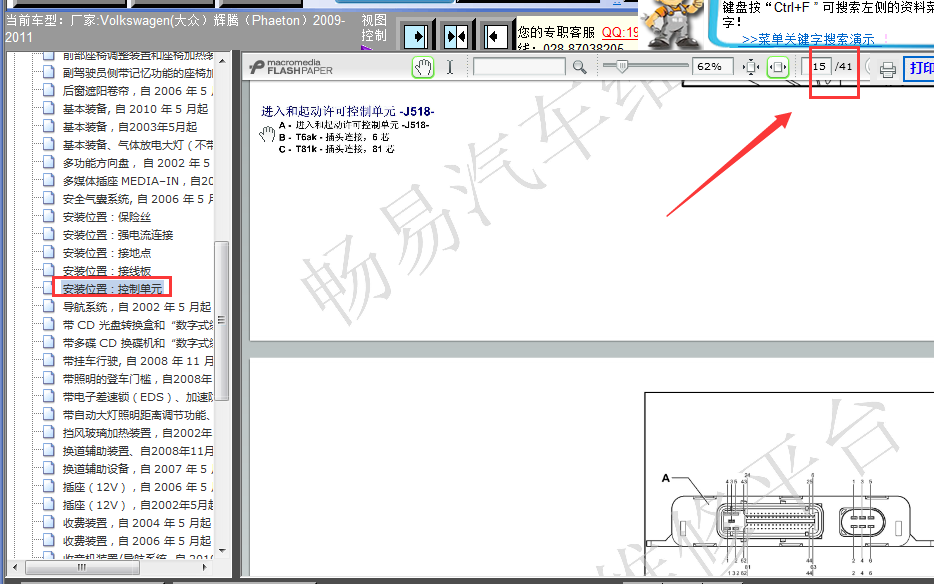Click the 视图控制 label
Viewport: 934px width, 584px height.
[374, 28]
